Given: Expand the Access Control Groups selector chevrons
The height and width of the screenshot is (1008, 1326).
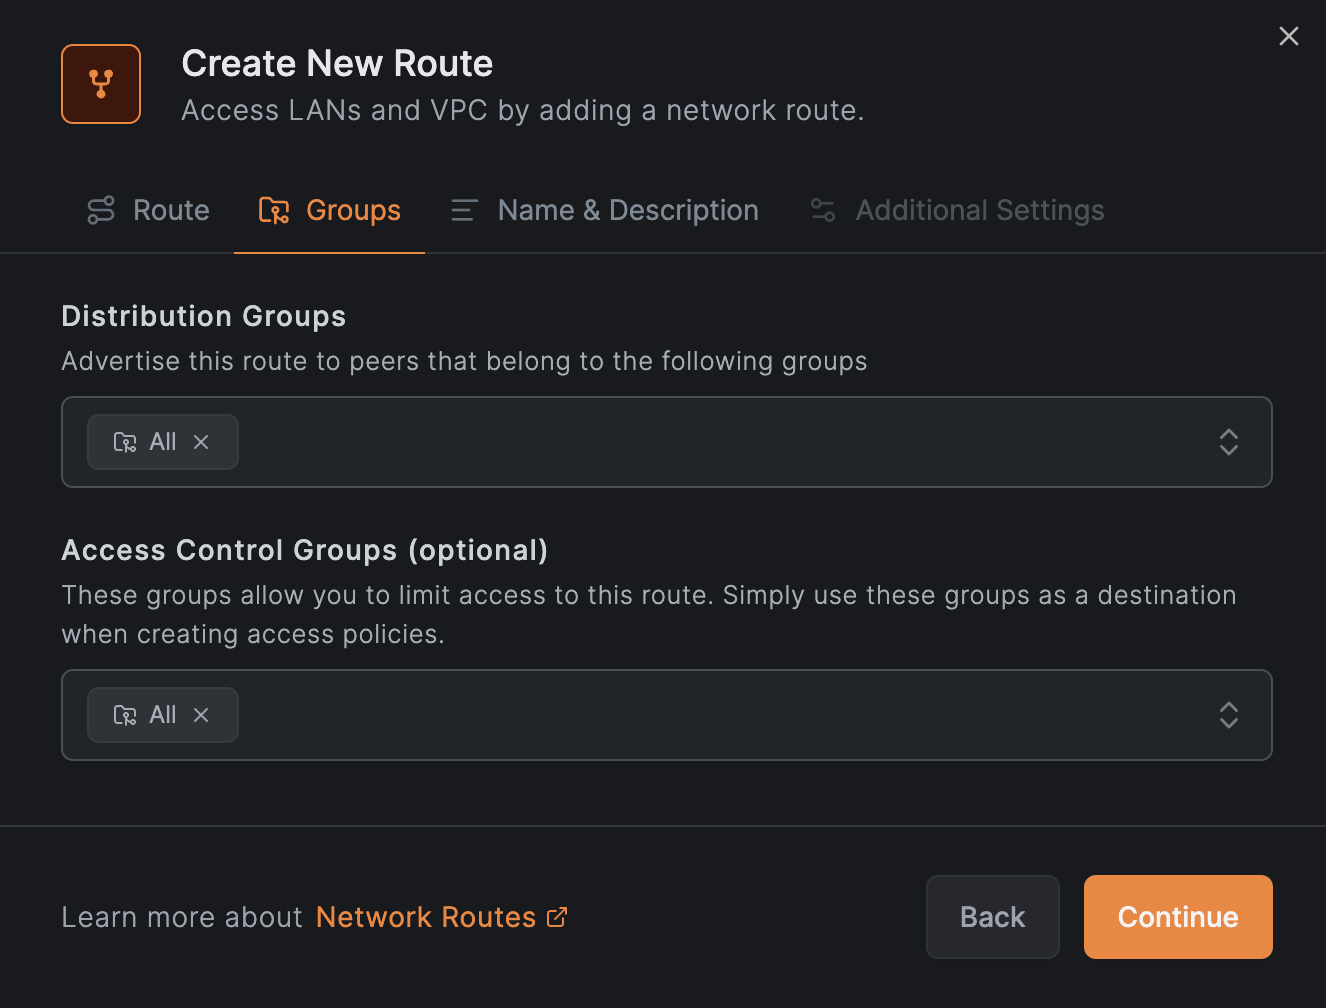Looking at the screenshot, I should 1229,715.
